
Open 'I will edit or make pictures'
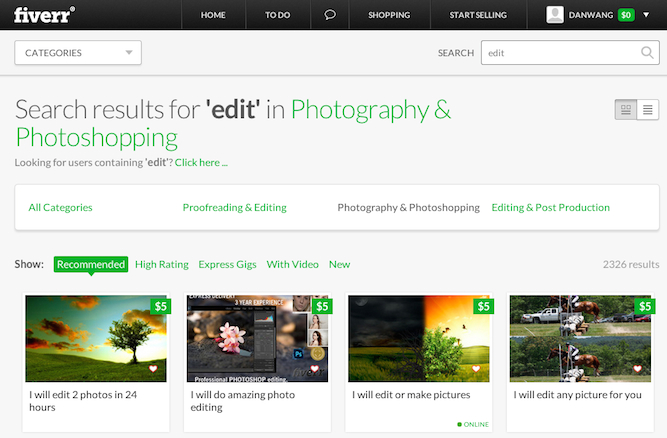coord(411,395)
